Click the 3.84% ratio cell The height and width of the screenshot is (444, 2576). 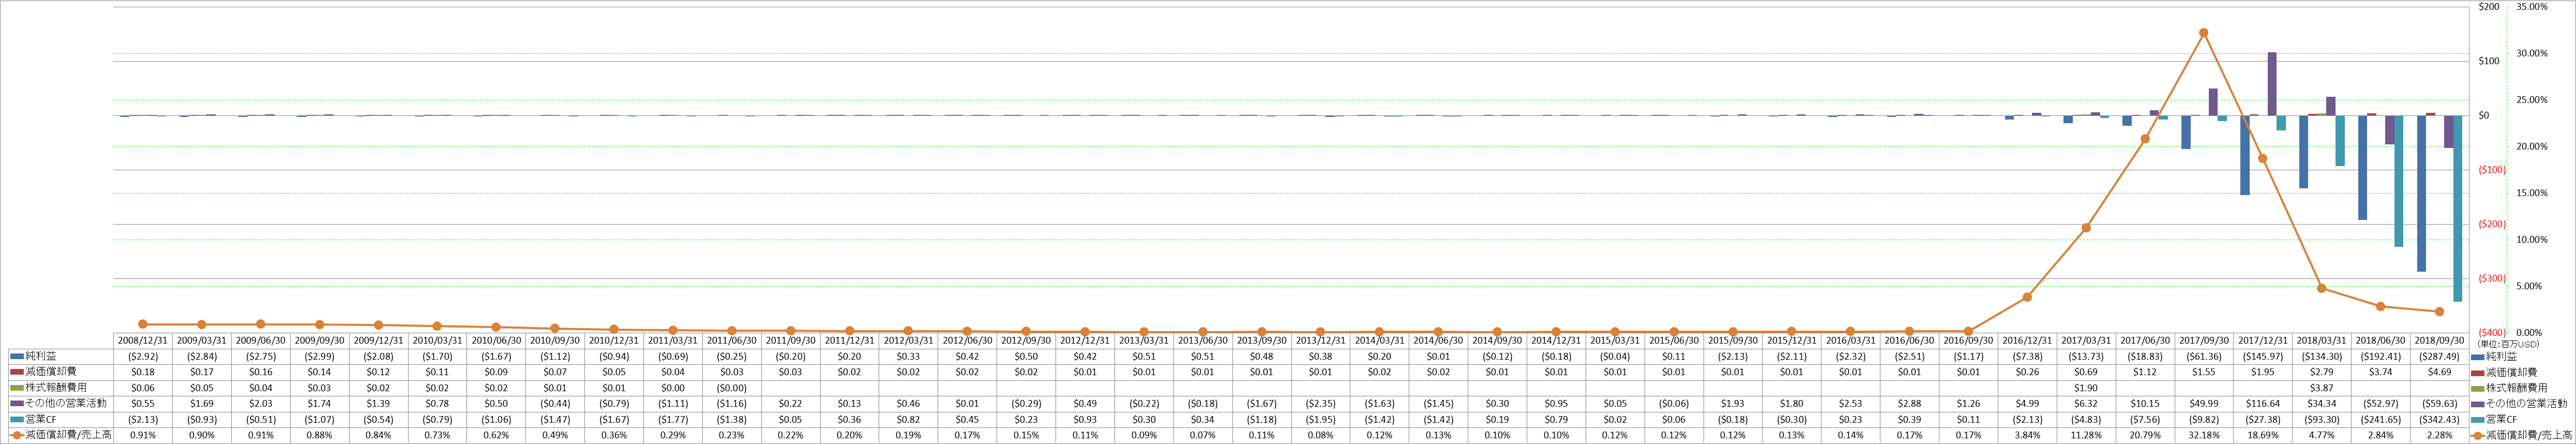point(2027,436)
